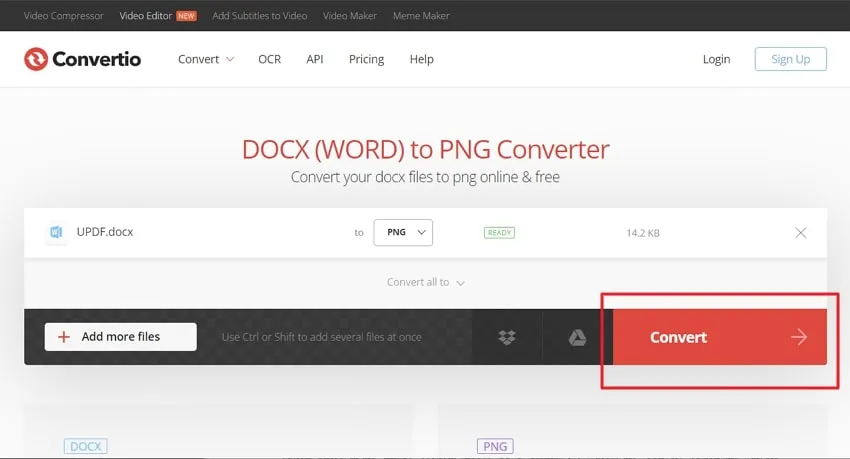
Task: Open the PNG output format dropdown
Action: click(403, 232)
